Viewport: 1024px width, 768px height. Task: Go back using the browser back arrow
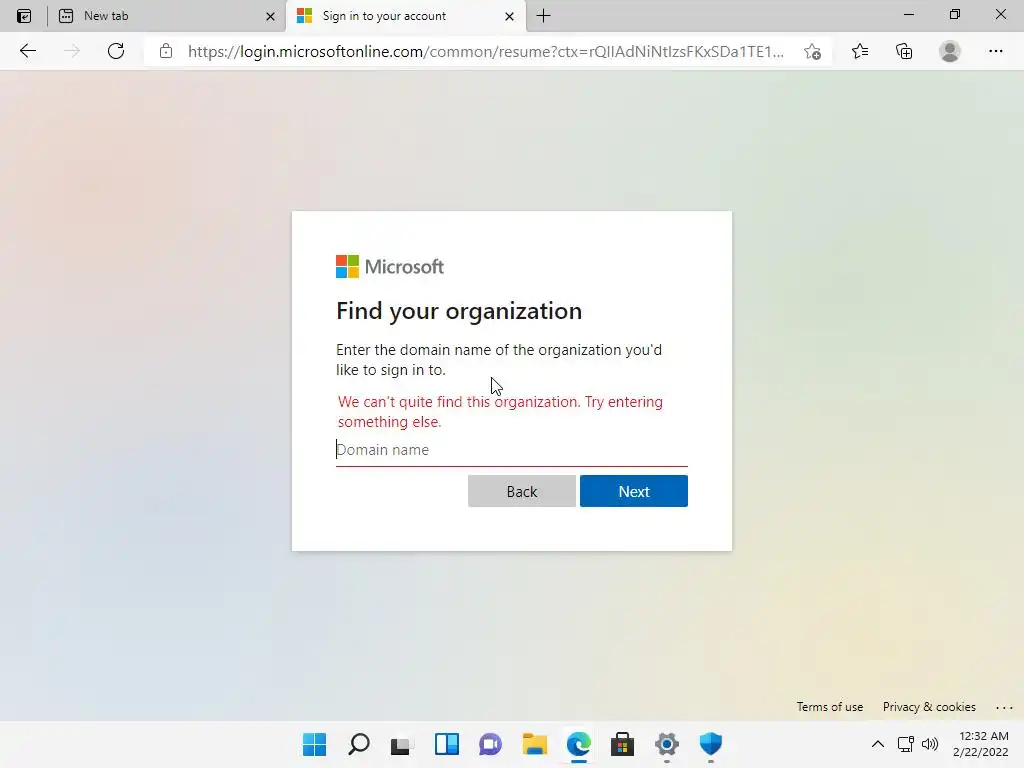27,51
